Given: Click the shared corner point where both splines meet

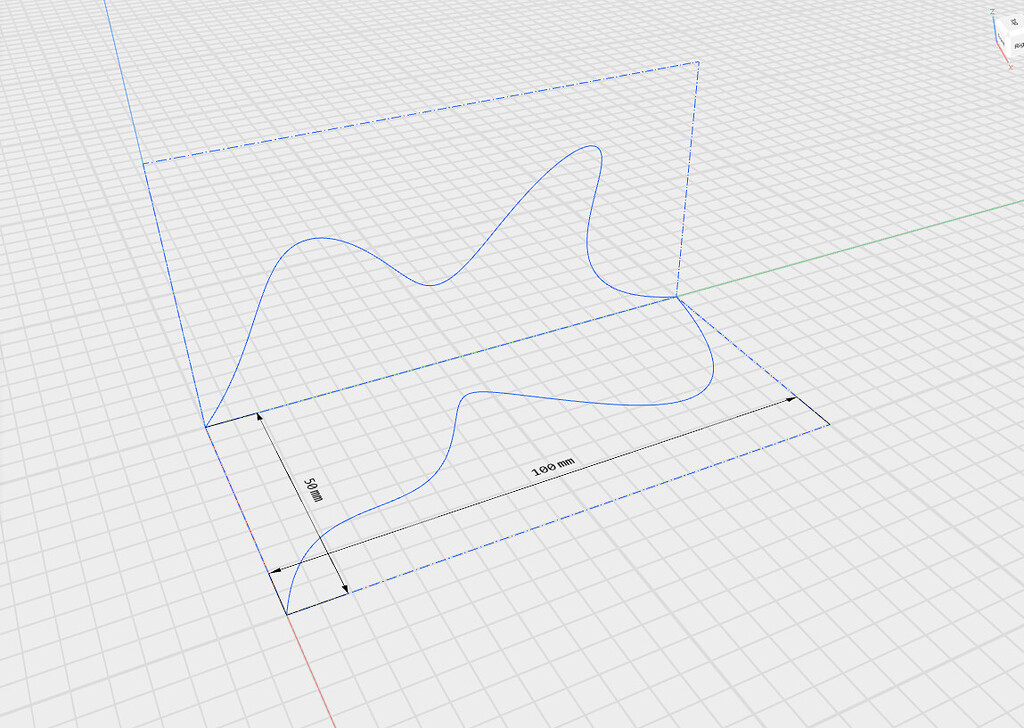Looking at the screenshot, I should [677, 297].
